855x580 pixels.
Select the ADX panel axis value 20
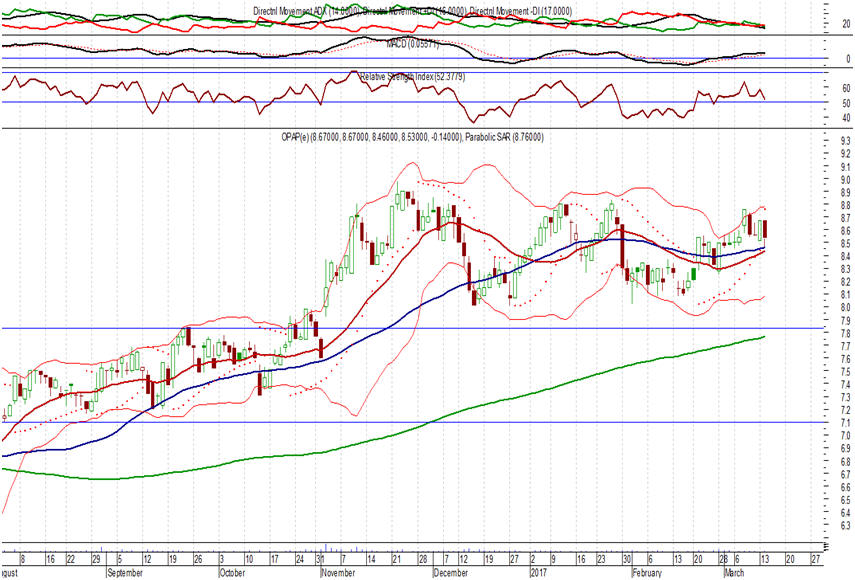pyautogui.click(x=846, y=24)
